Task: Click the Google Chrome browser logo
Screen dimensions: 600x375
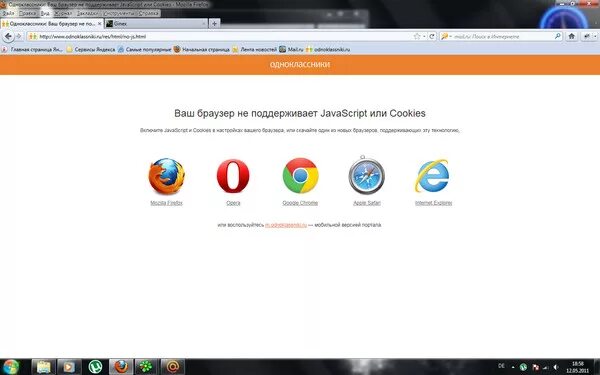Action: (x=300, y=176)
